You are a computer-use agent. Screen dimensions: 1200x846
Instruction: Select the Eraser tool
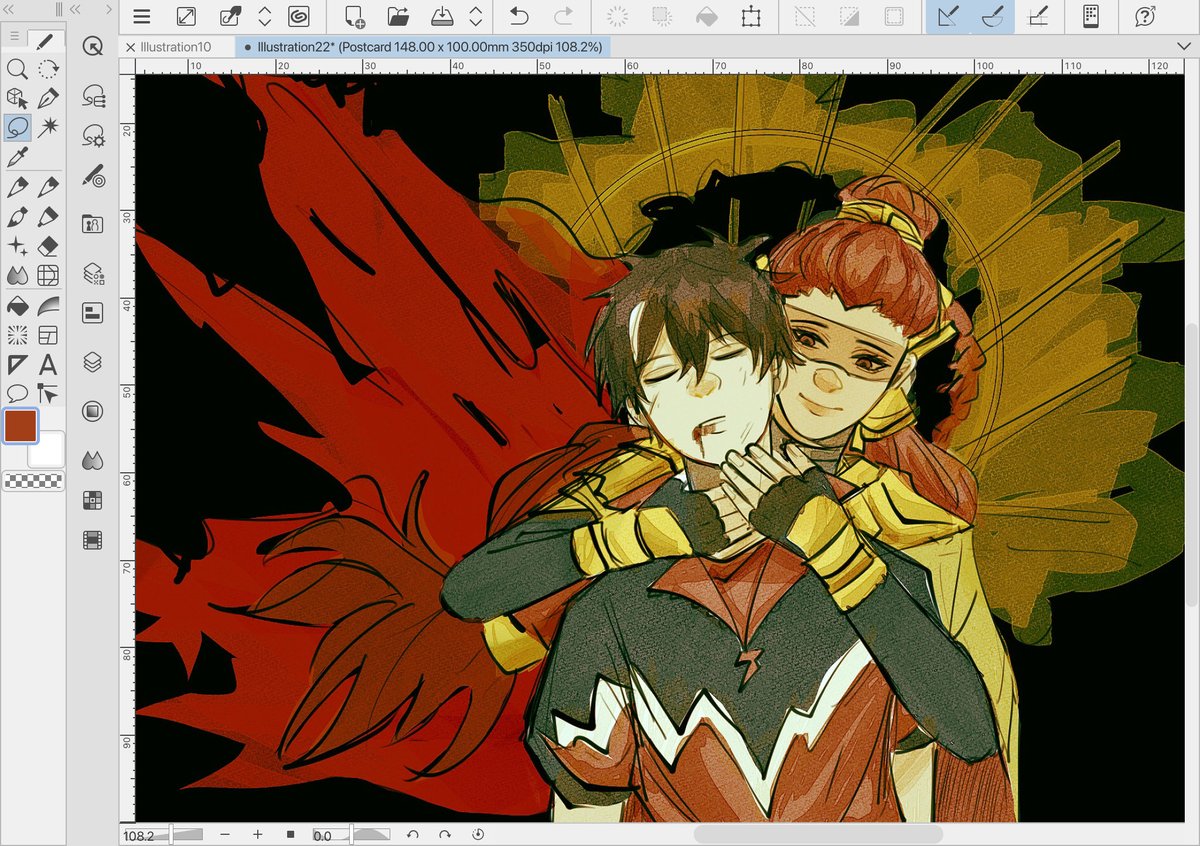click(x=47, y=246)
